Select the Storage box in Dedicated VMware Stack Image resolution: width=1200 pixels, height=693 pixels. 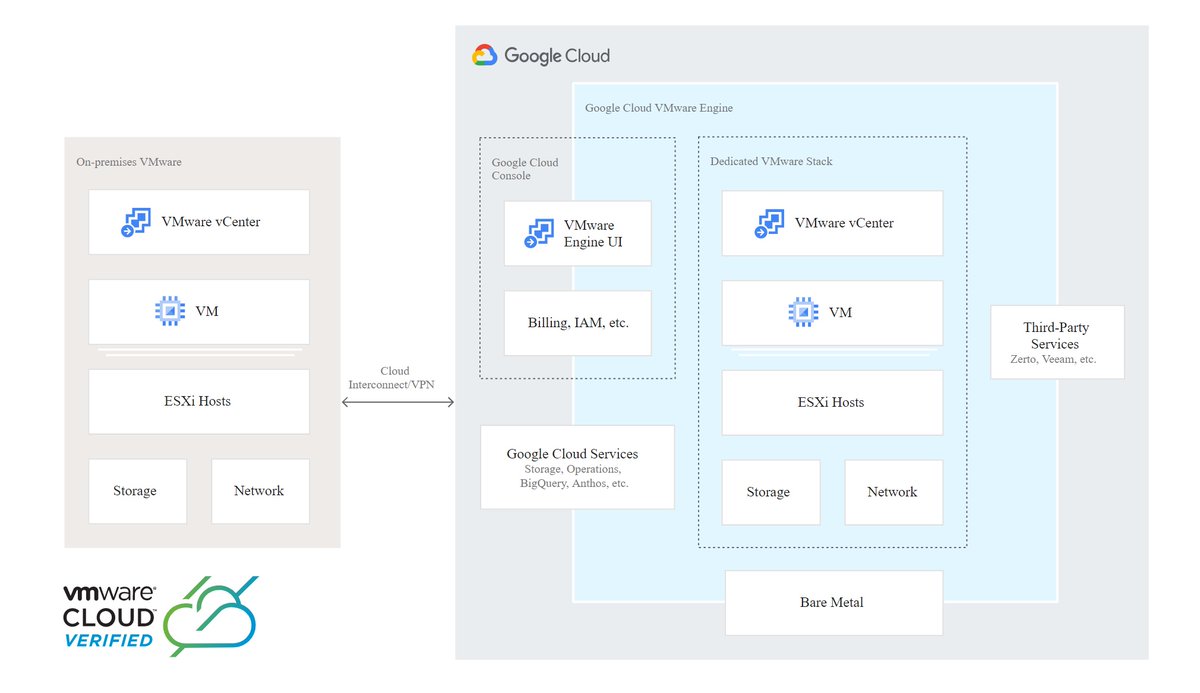[x=770, y=492]
